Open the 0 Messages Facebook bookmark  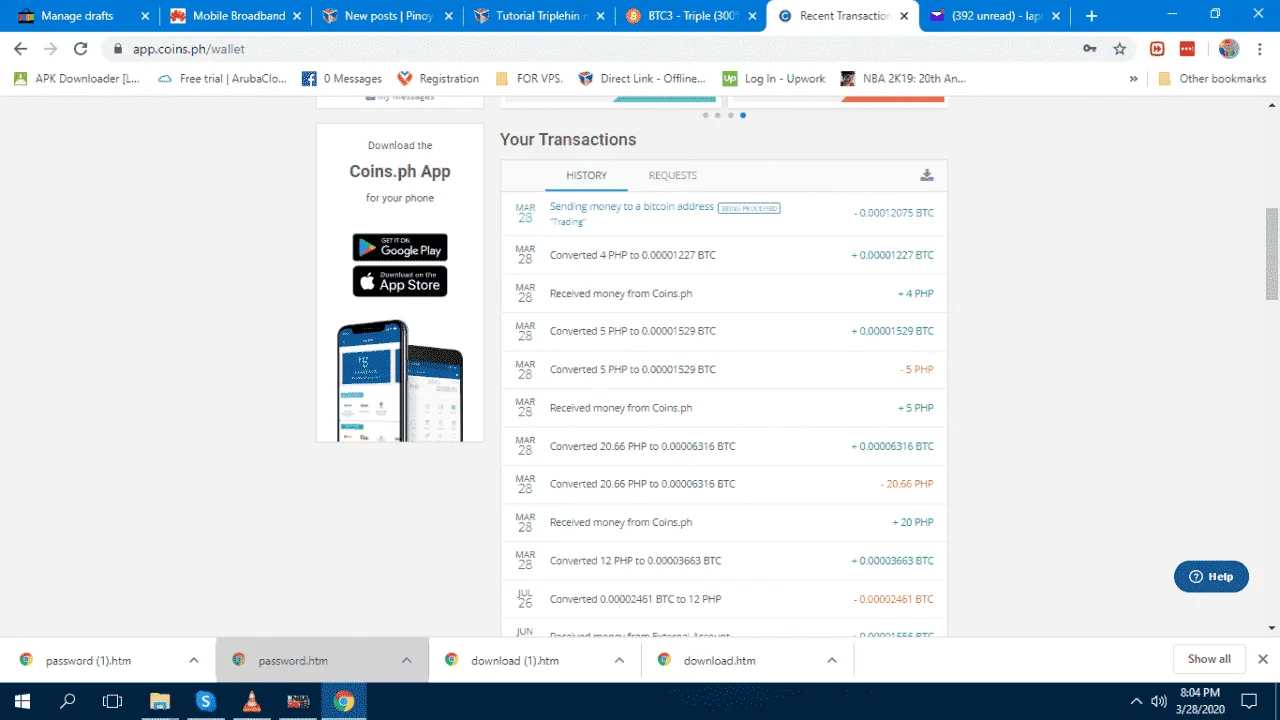pos(342,78)
